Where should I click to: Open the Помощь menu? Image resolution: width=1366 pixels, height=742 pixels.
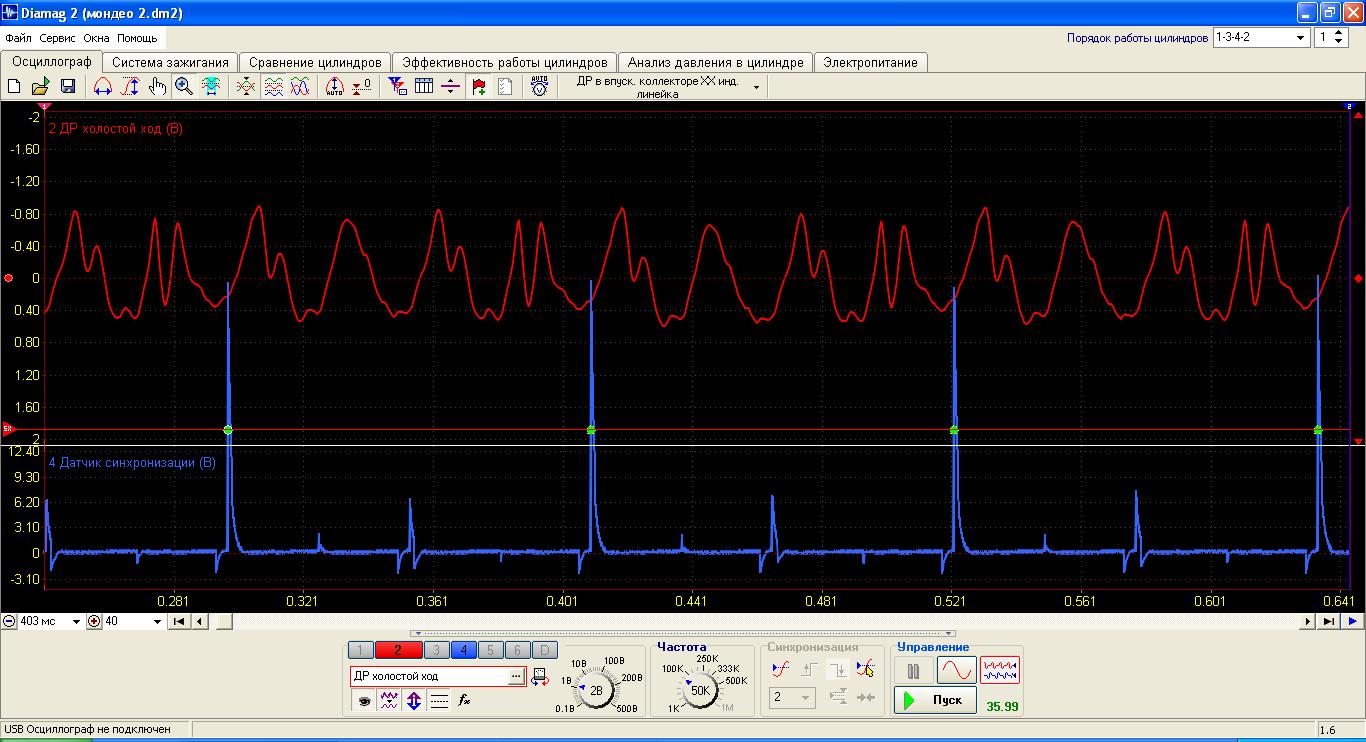click(x=137, y=38)
